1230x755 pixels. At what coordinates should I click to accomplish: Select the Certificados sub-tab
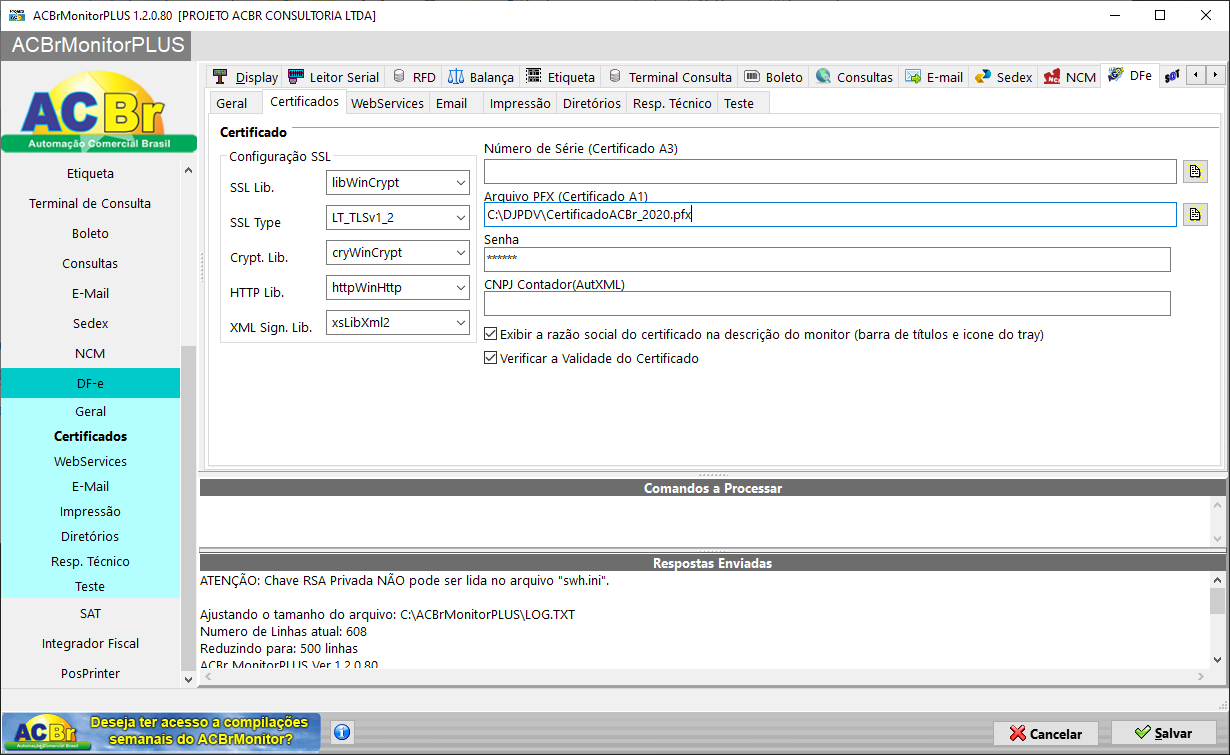305,102
